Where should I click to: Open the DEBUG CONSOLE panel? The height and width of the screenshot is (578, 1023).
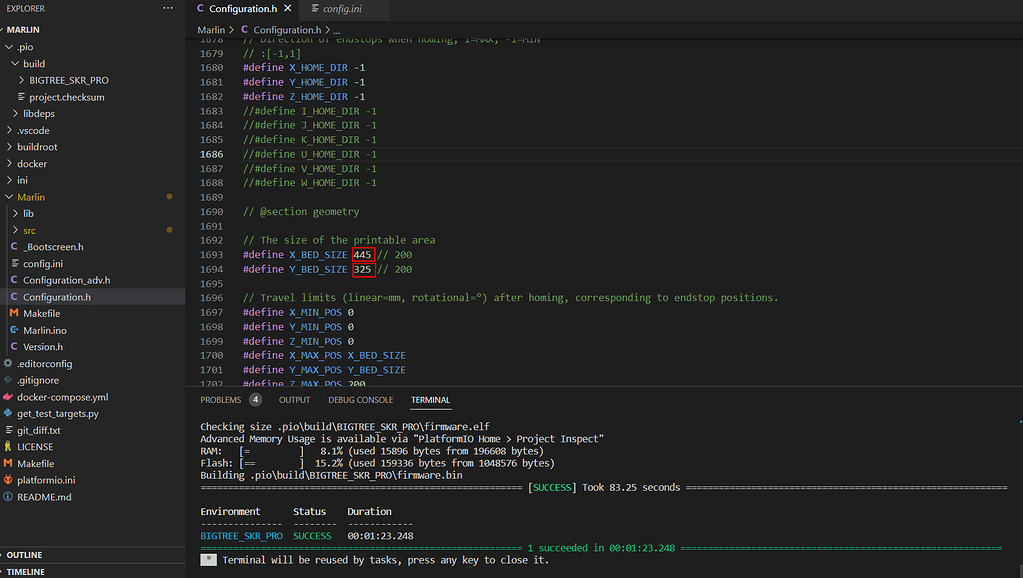pyautogui.click(x=360, y=399)
